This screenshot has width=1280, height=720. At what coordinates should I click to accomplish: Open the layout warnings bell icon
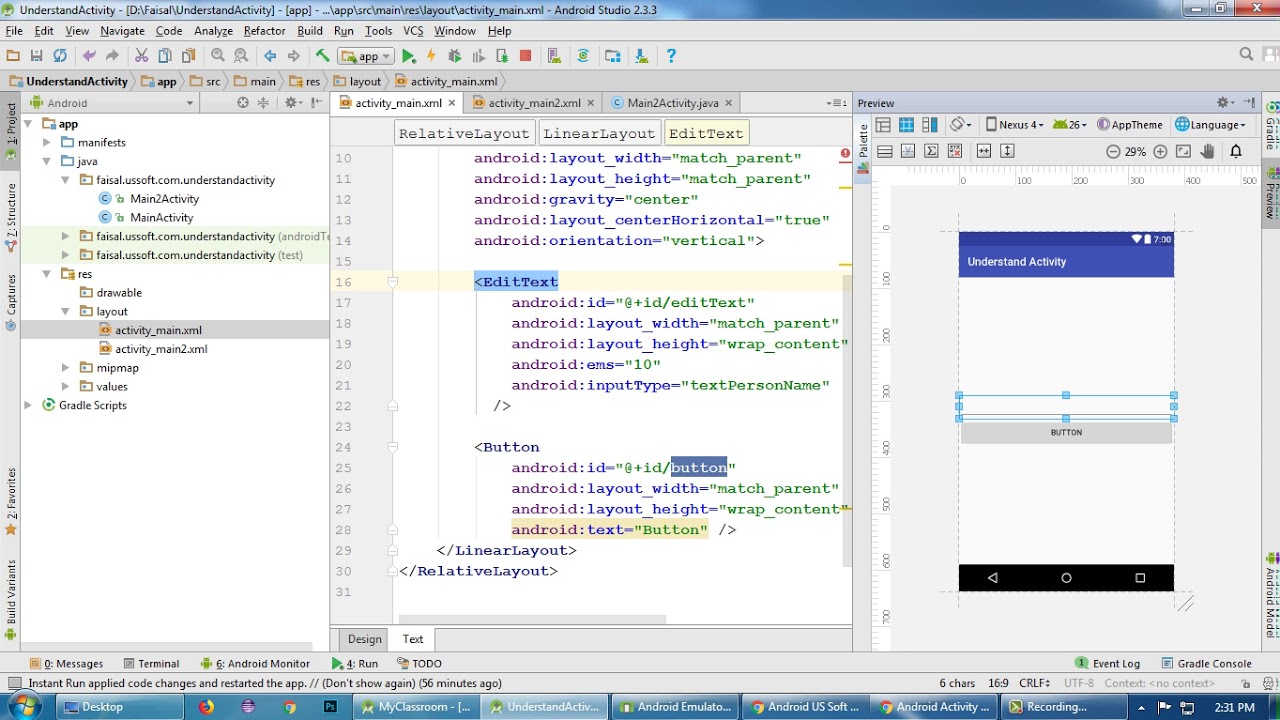coord(1236,152)
